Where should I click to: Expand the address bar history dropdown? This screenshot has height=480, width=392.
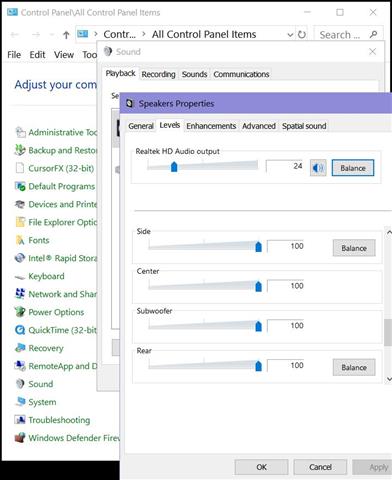pyautogui.click(x=290, y=35)
